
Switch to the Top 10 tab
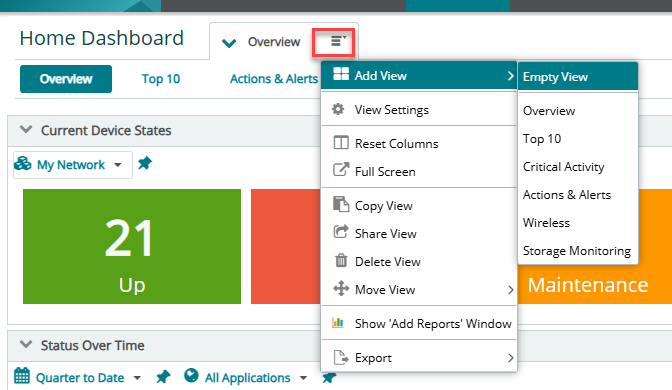point(161,79)
